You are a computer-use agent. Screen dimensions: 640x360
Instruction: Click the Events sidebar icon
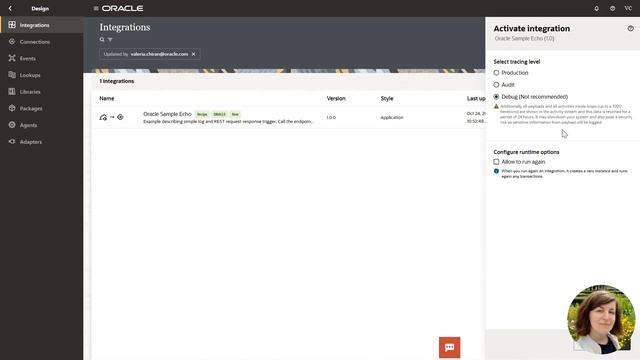coord(12,58)
